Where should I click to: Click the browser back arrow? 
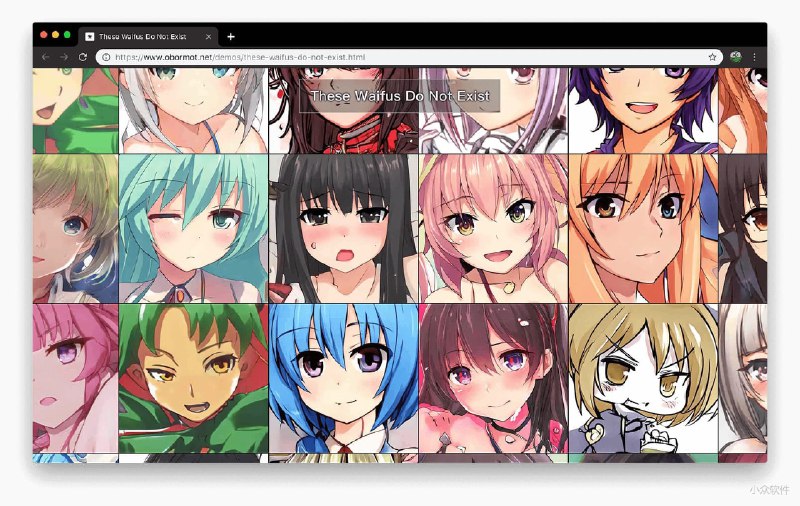pos(45,57)
